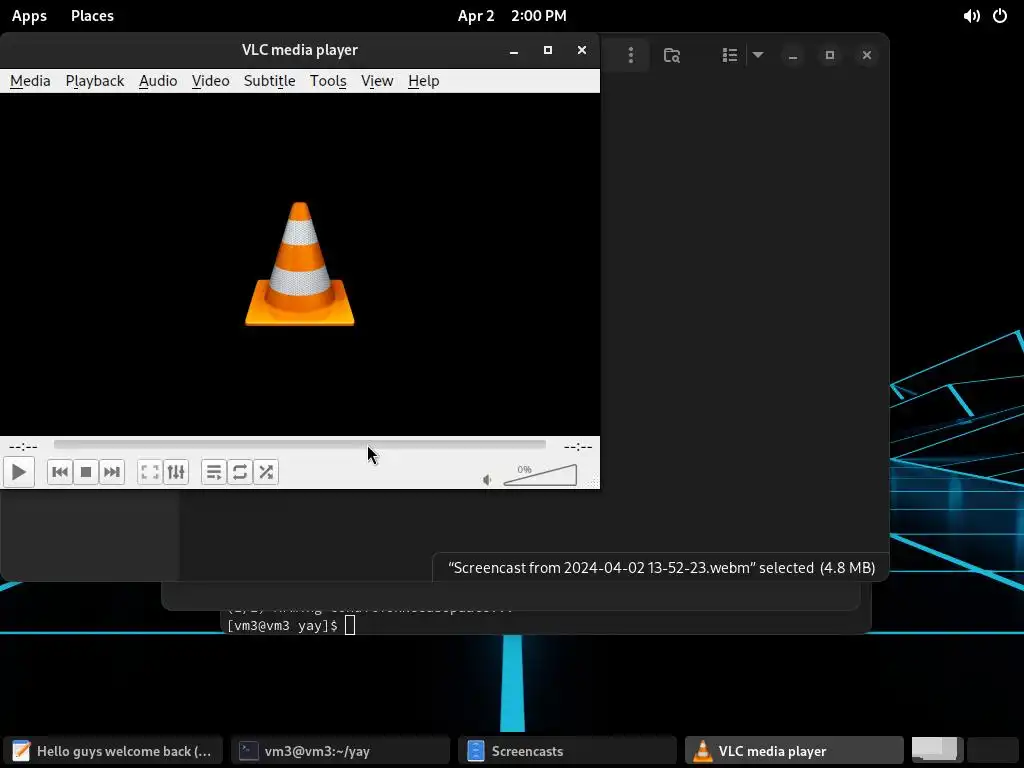Switch to the vm3 terminal taskbar window

(x=341, y=751)
